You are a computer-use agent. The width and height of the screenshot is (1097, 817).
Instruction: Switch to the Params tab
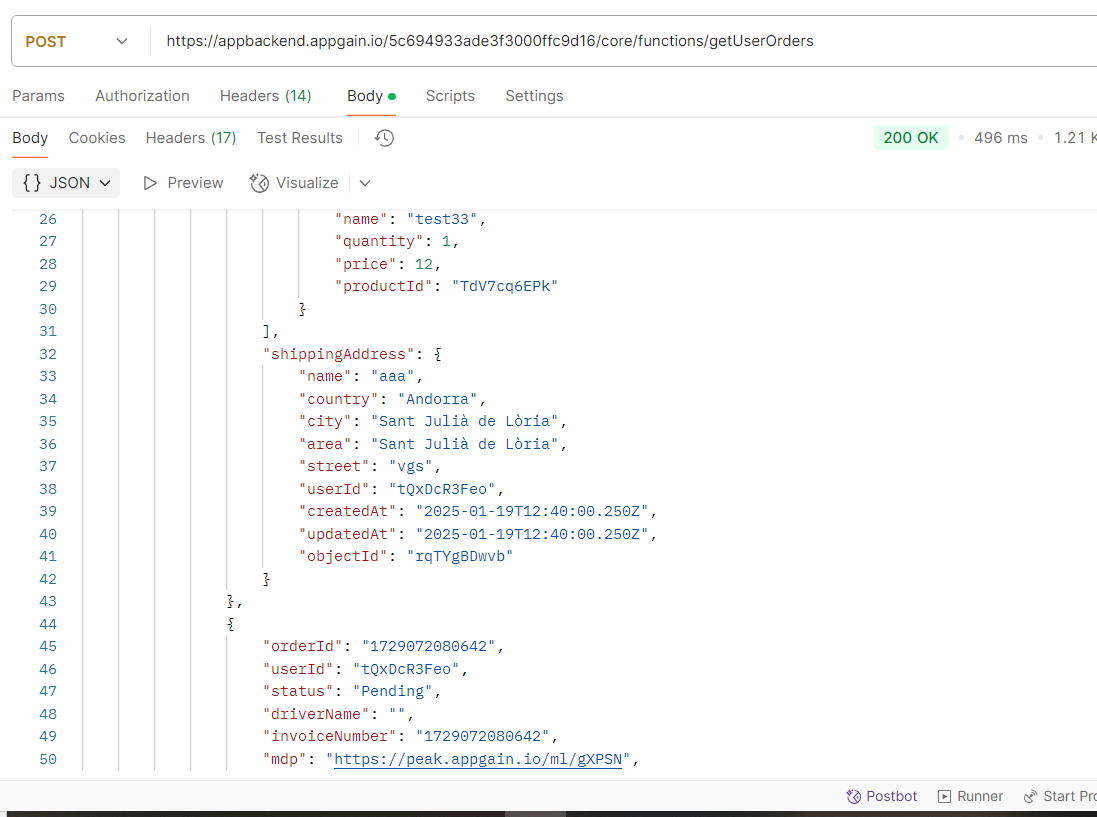[38, 96]
